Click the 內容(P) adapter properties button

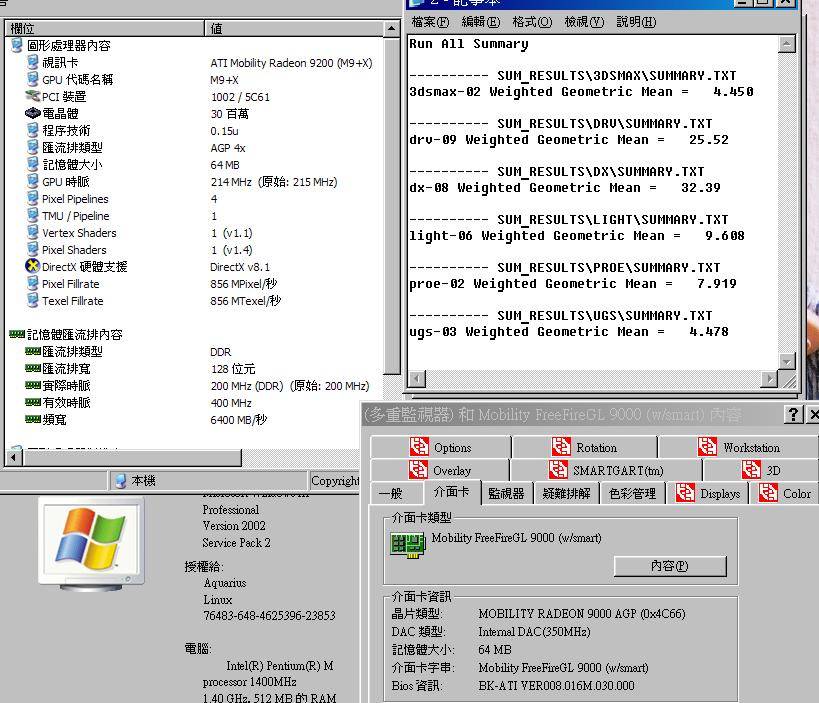coord(670,566)
